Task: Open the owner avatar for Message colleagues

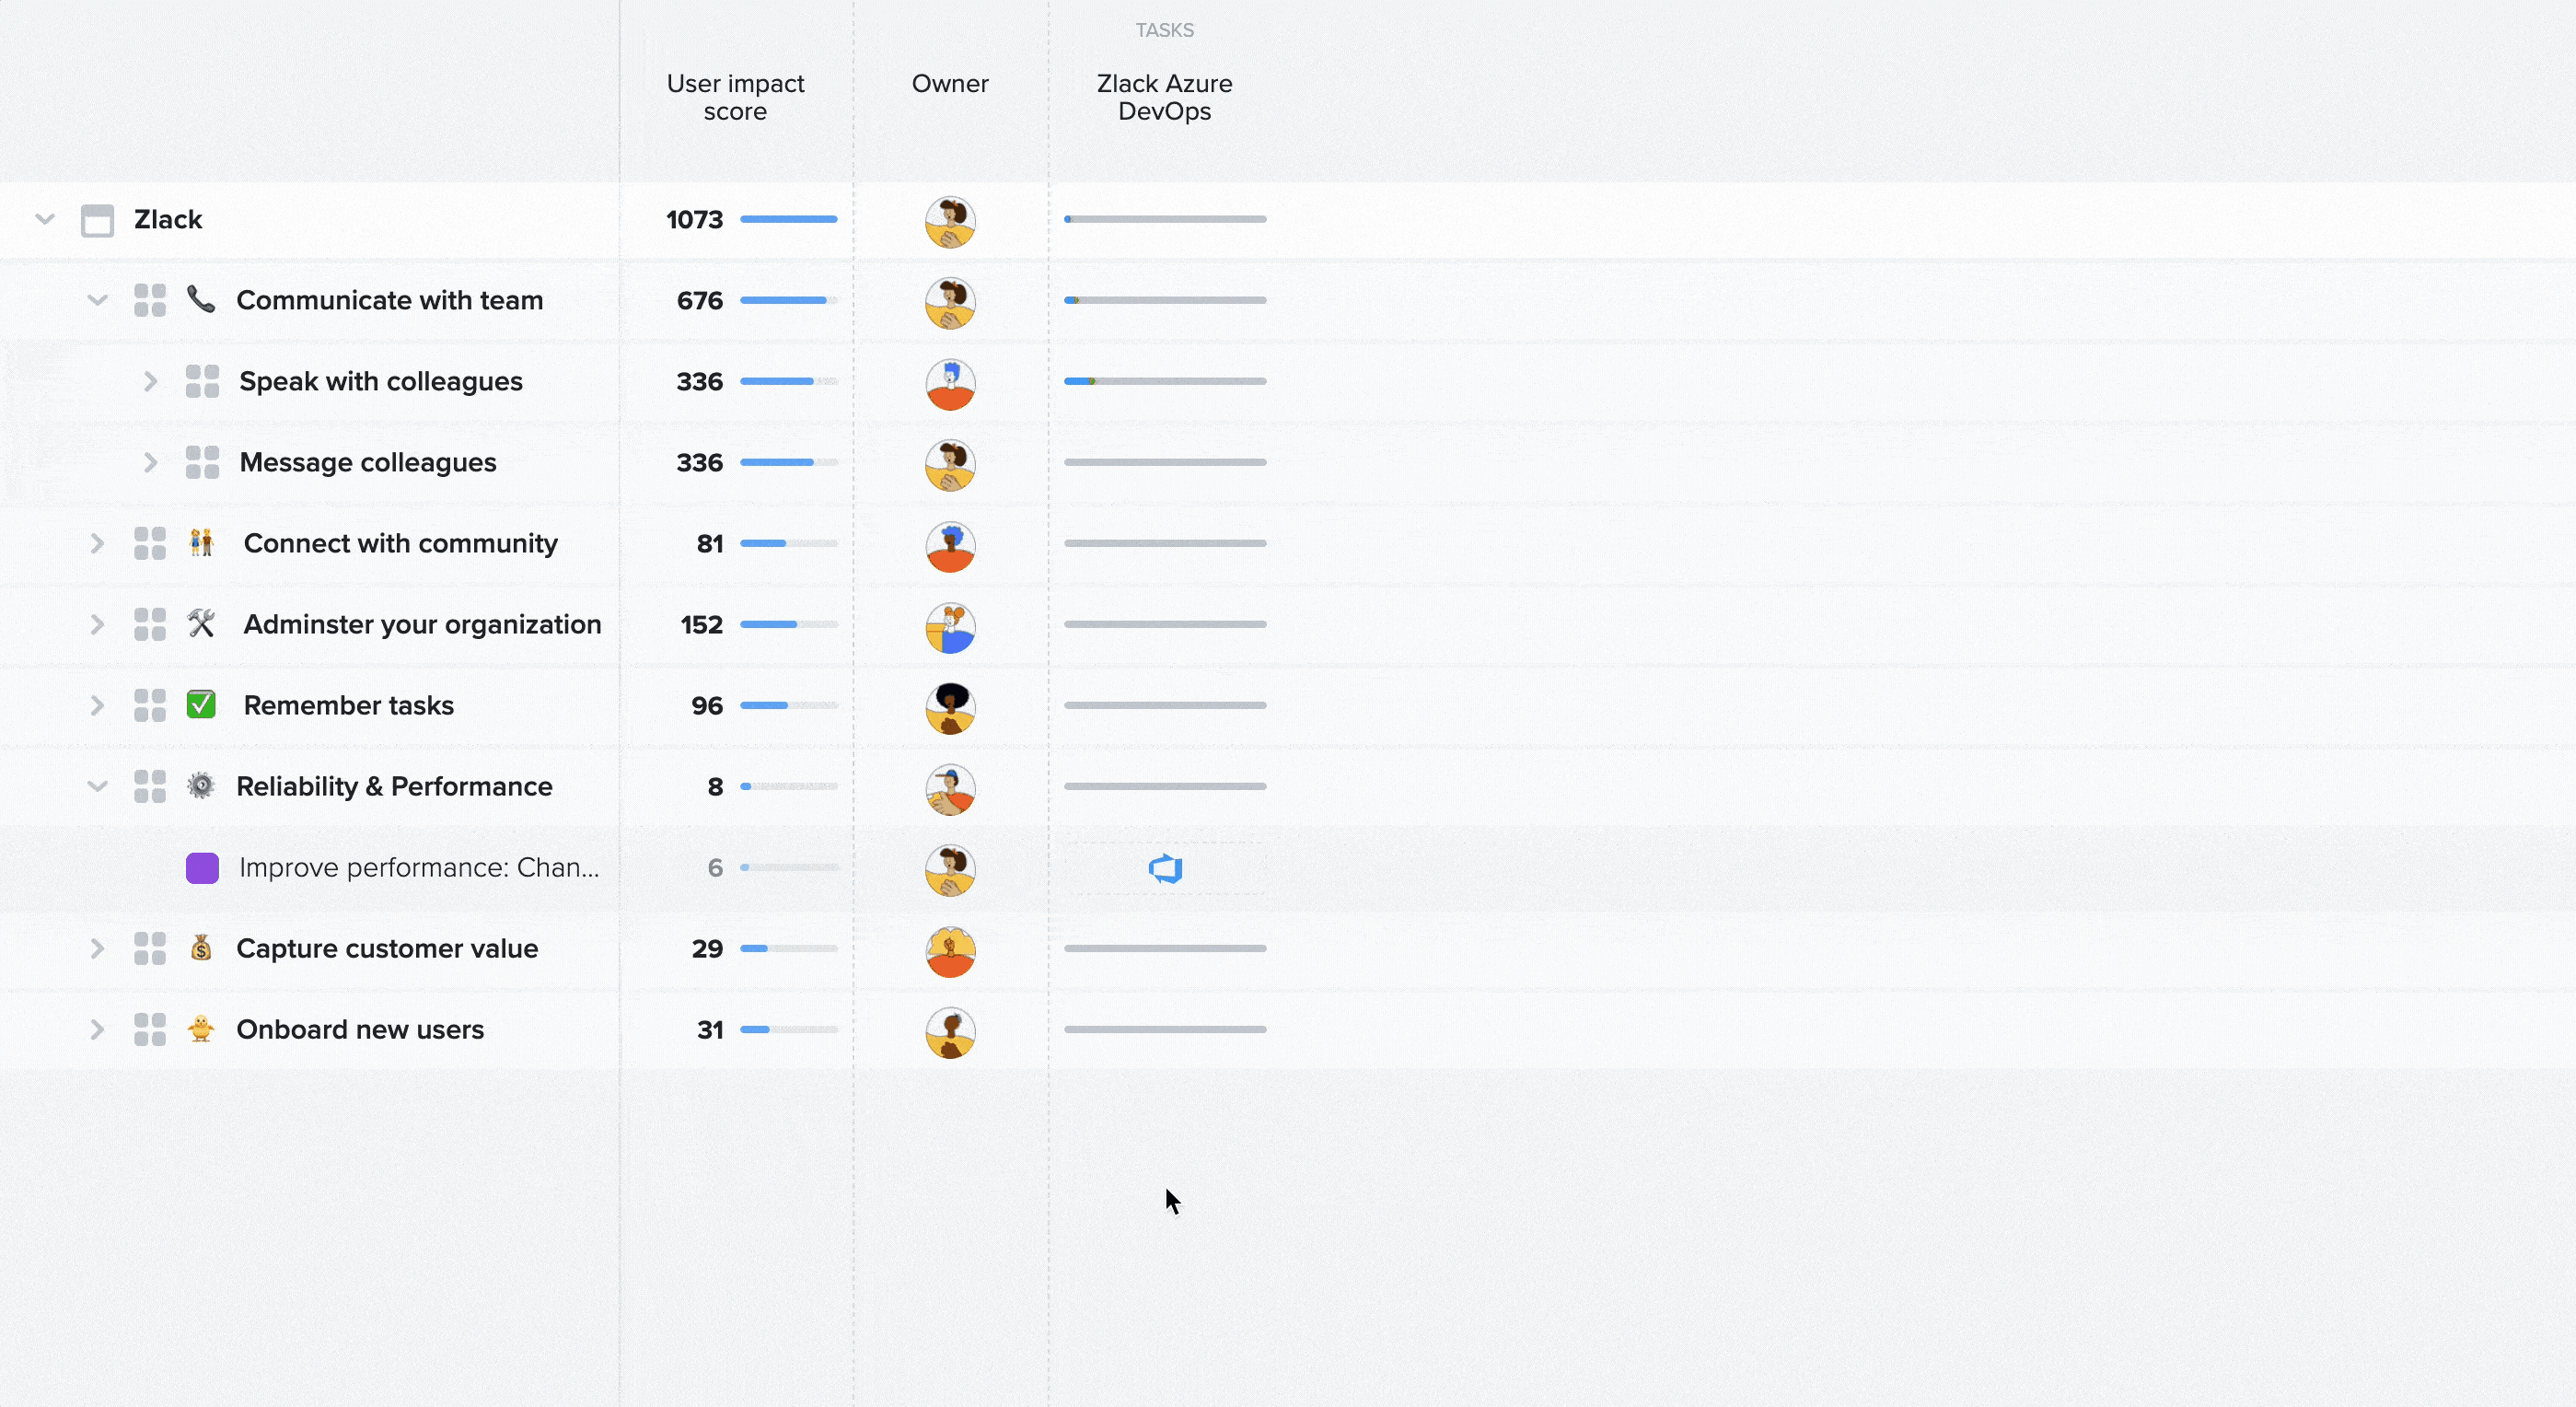Action: [x=950, y=465]
